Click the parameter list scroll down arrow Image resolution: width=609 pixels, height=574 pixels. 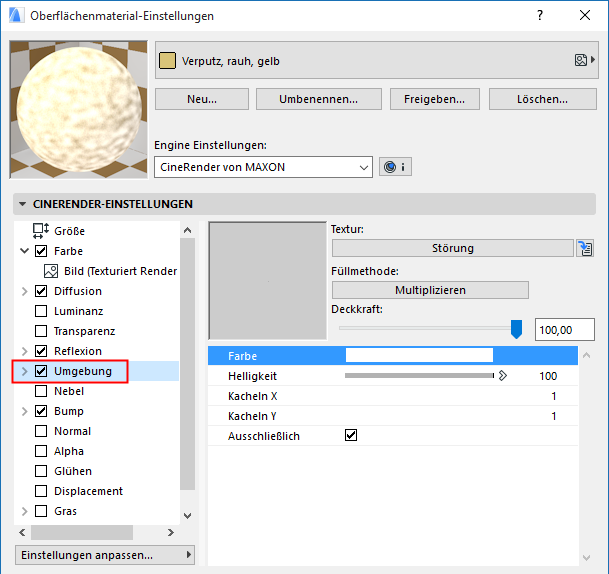[x=586, y=558]
